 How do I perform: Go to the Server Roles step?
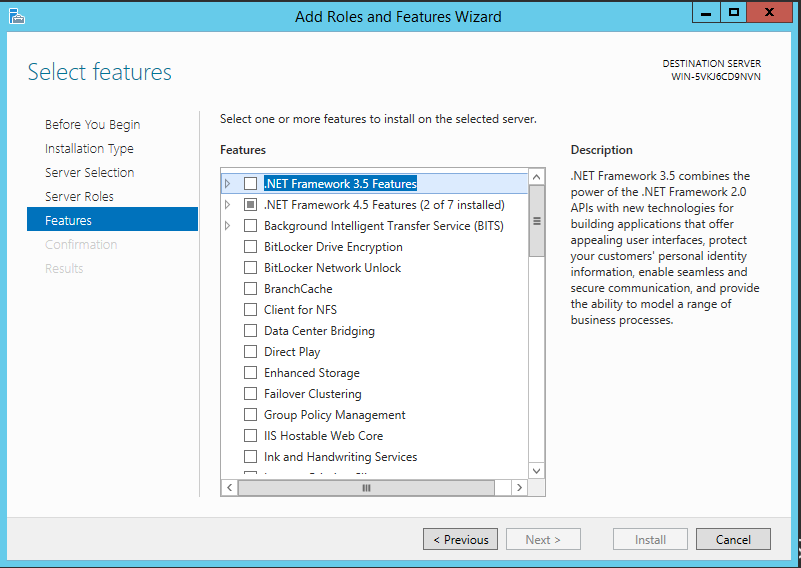pyautogui.click(x=79, y=197)
